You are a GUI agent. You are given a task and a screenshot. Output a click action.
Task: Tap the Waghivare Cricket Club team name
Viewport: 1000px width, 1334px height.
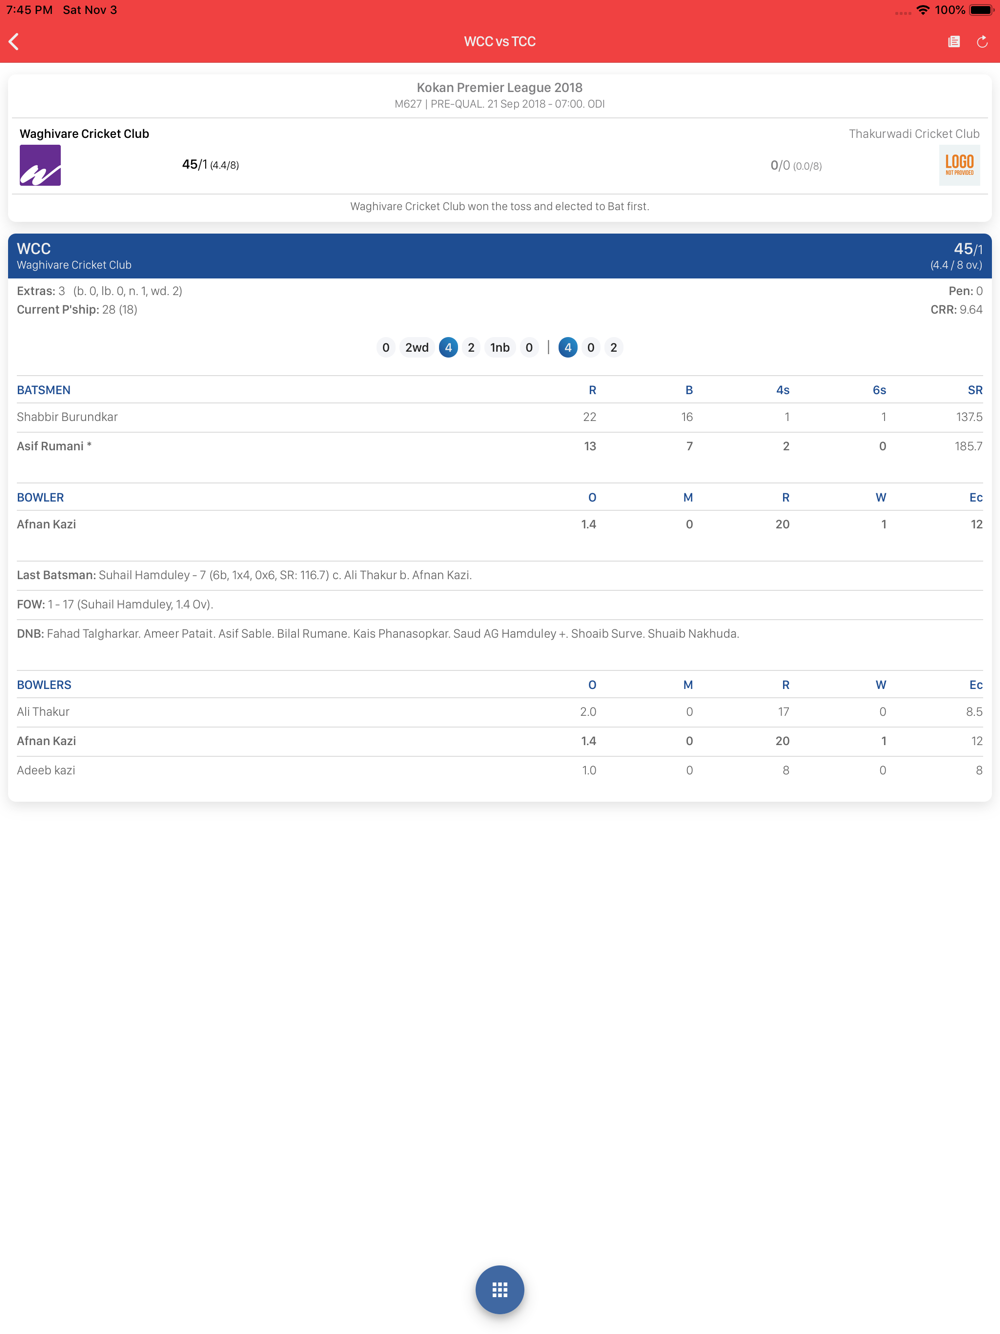(x=84, y=133)
